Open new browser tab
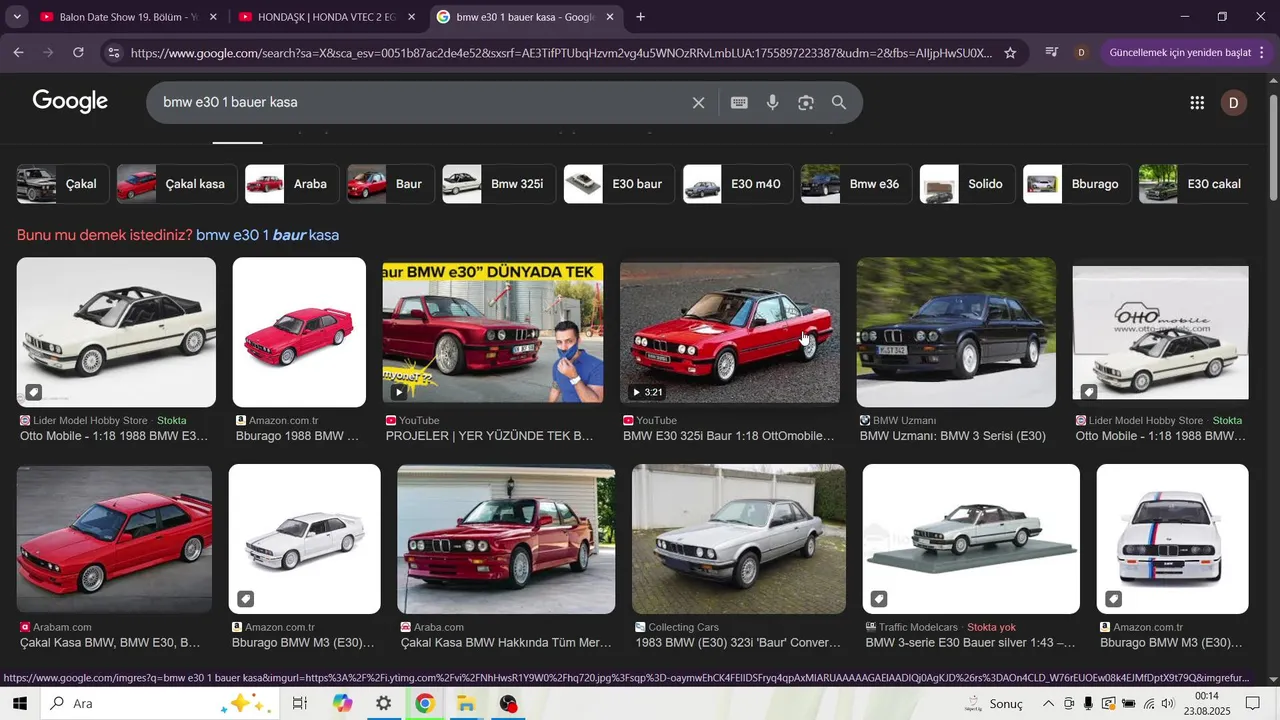Image resolution: width=1280 pixels, height=720 pixels. pyautogui.click(x=641, y=17)
